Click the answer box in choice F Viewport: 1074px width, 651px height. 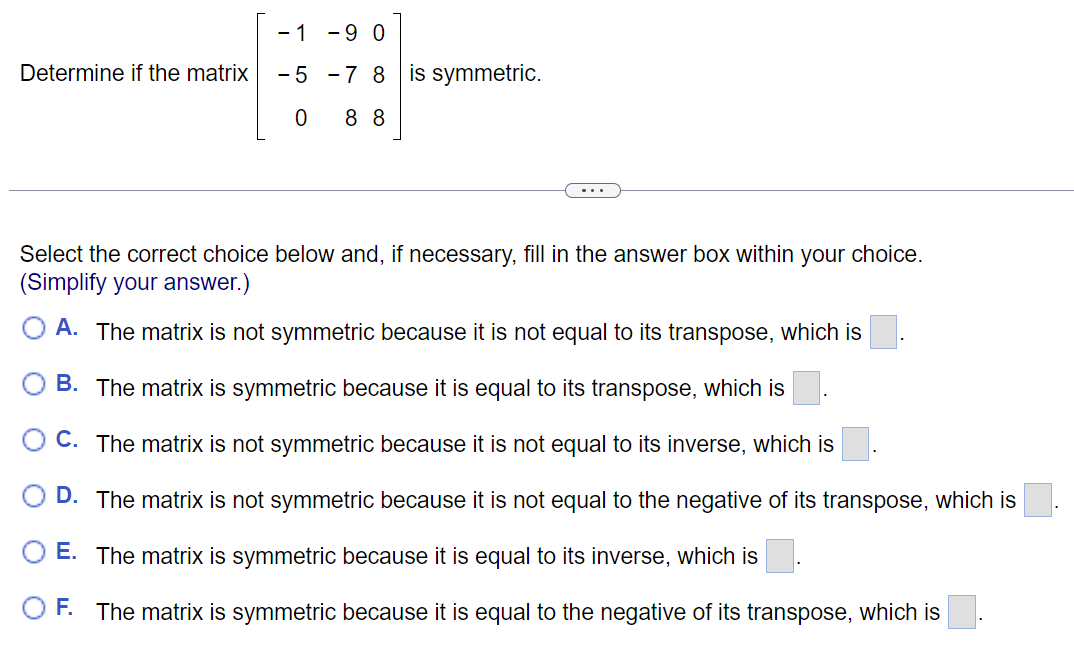click(960, 612)
